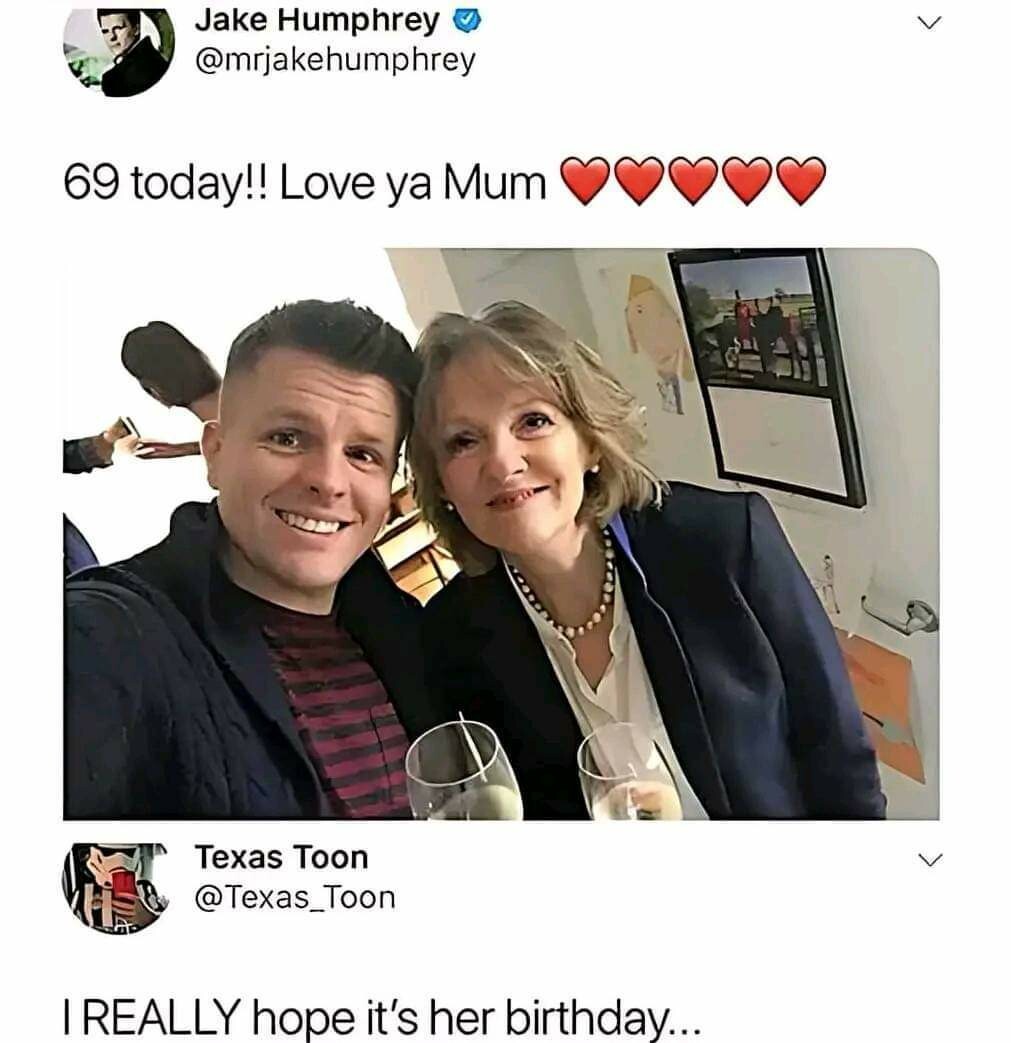
Task: Open the chevron menu on Texas Toon's reply
Action: click(929, 860)
